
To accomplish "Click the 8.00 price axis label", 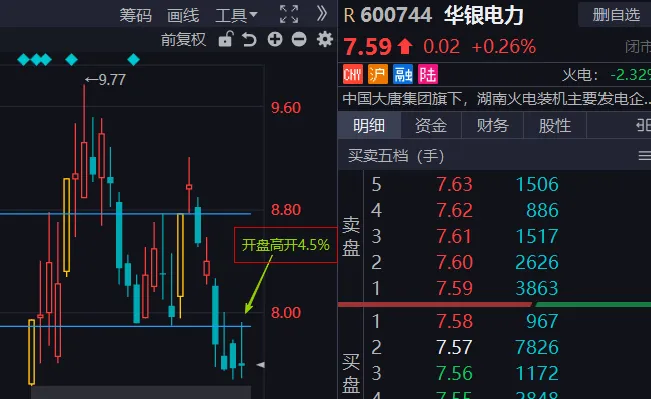I will coord(286,313).
